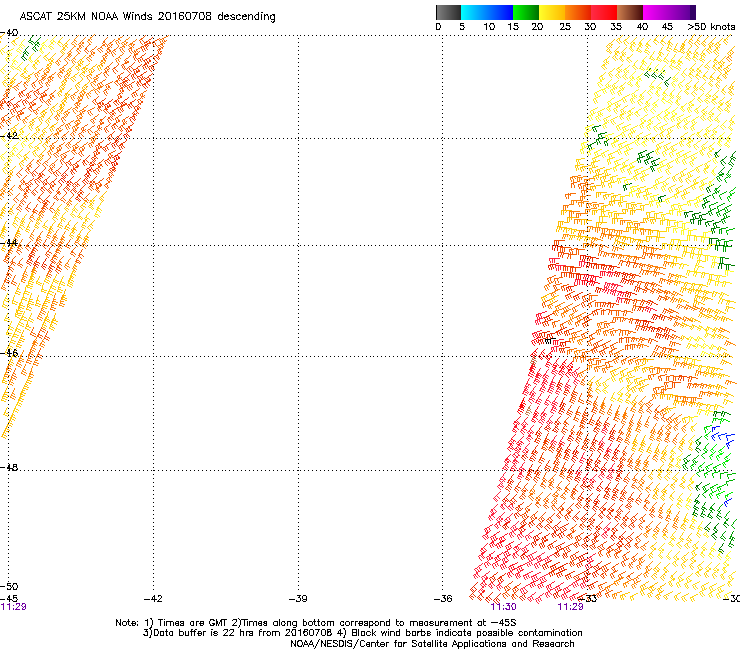Choose the brown 35-40 knots legend segment
This screenshot has height=650, width=740.
tap(630, 12)
